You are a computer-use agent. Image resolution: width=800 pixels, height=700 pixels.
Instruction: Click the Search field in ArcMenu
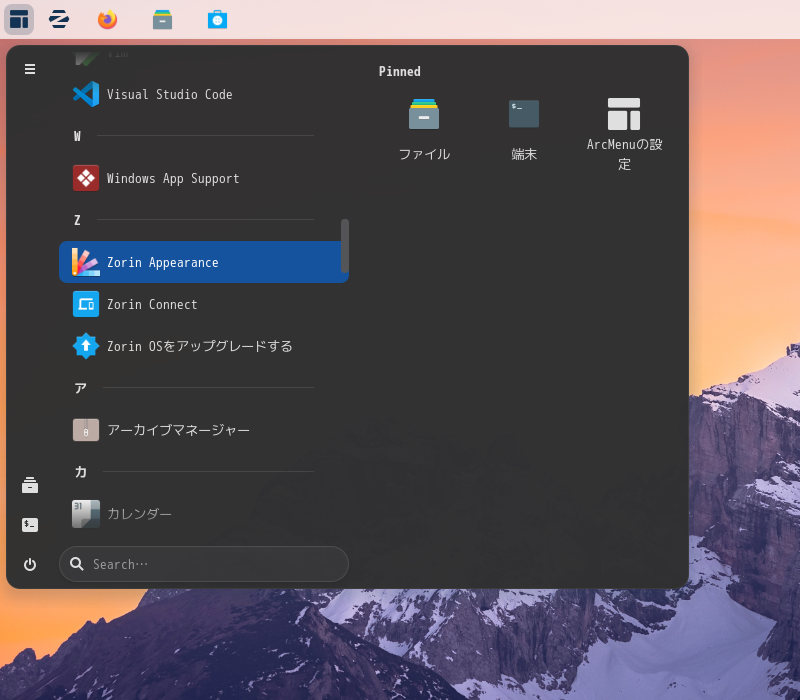coord(204,564)
